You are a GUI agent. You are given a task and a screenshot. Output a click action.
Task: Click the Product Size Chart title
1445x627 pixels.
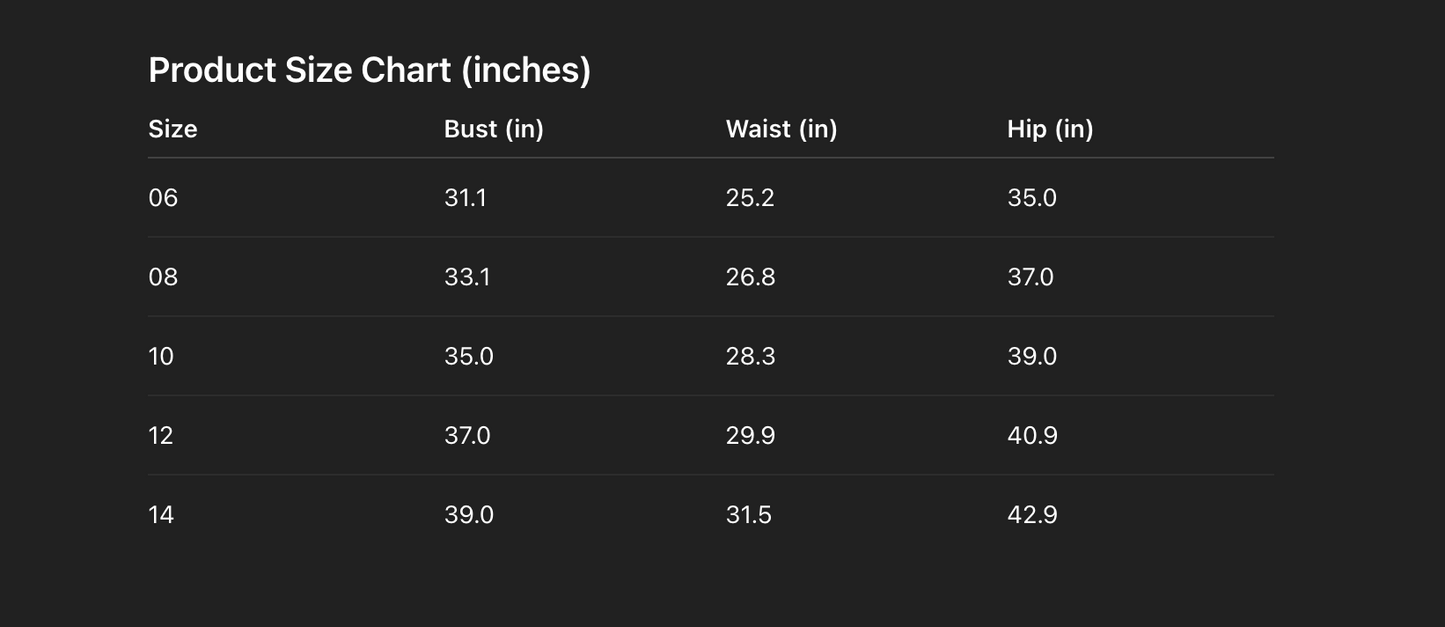(x=369, y=70)
